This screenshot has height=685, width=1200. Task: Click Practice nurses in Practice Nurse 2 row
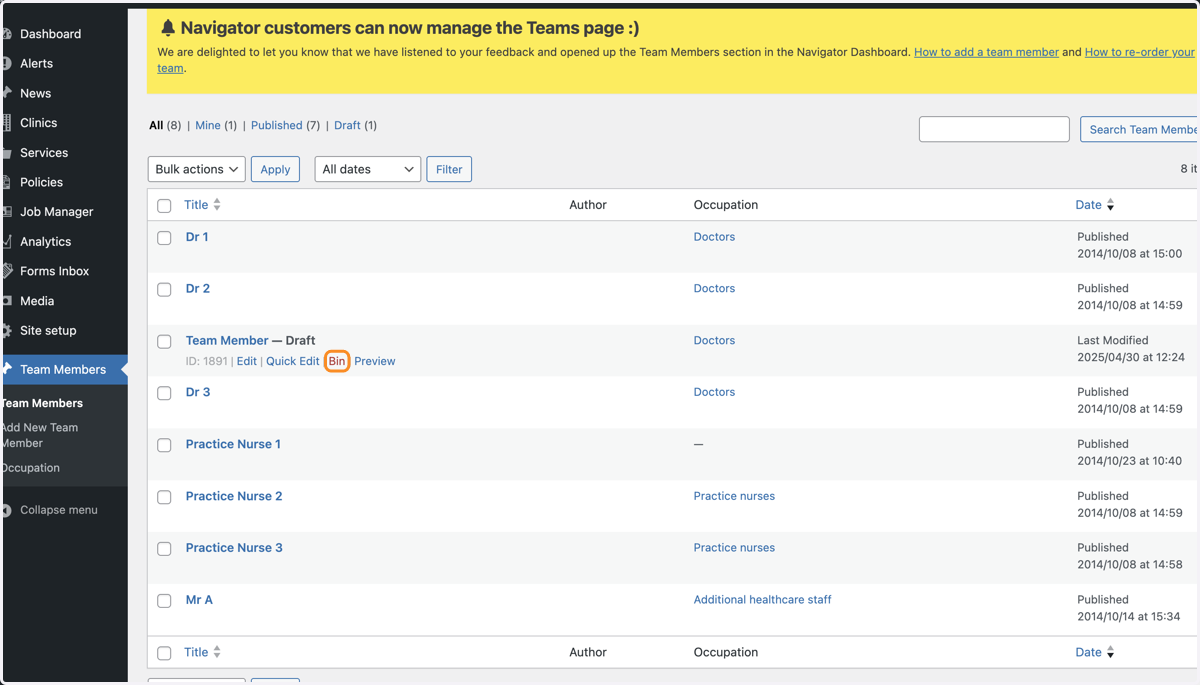coord(734,496)
